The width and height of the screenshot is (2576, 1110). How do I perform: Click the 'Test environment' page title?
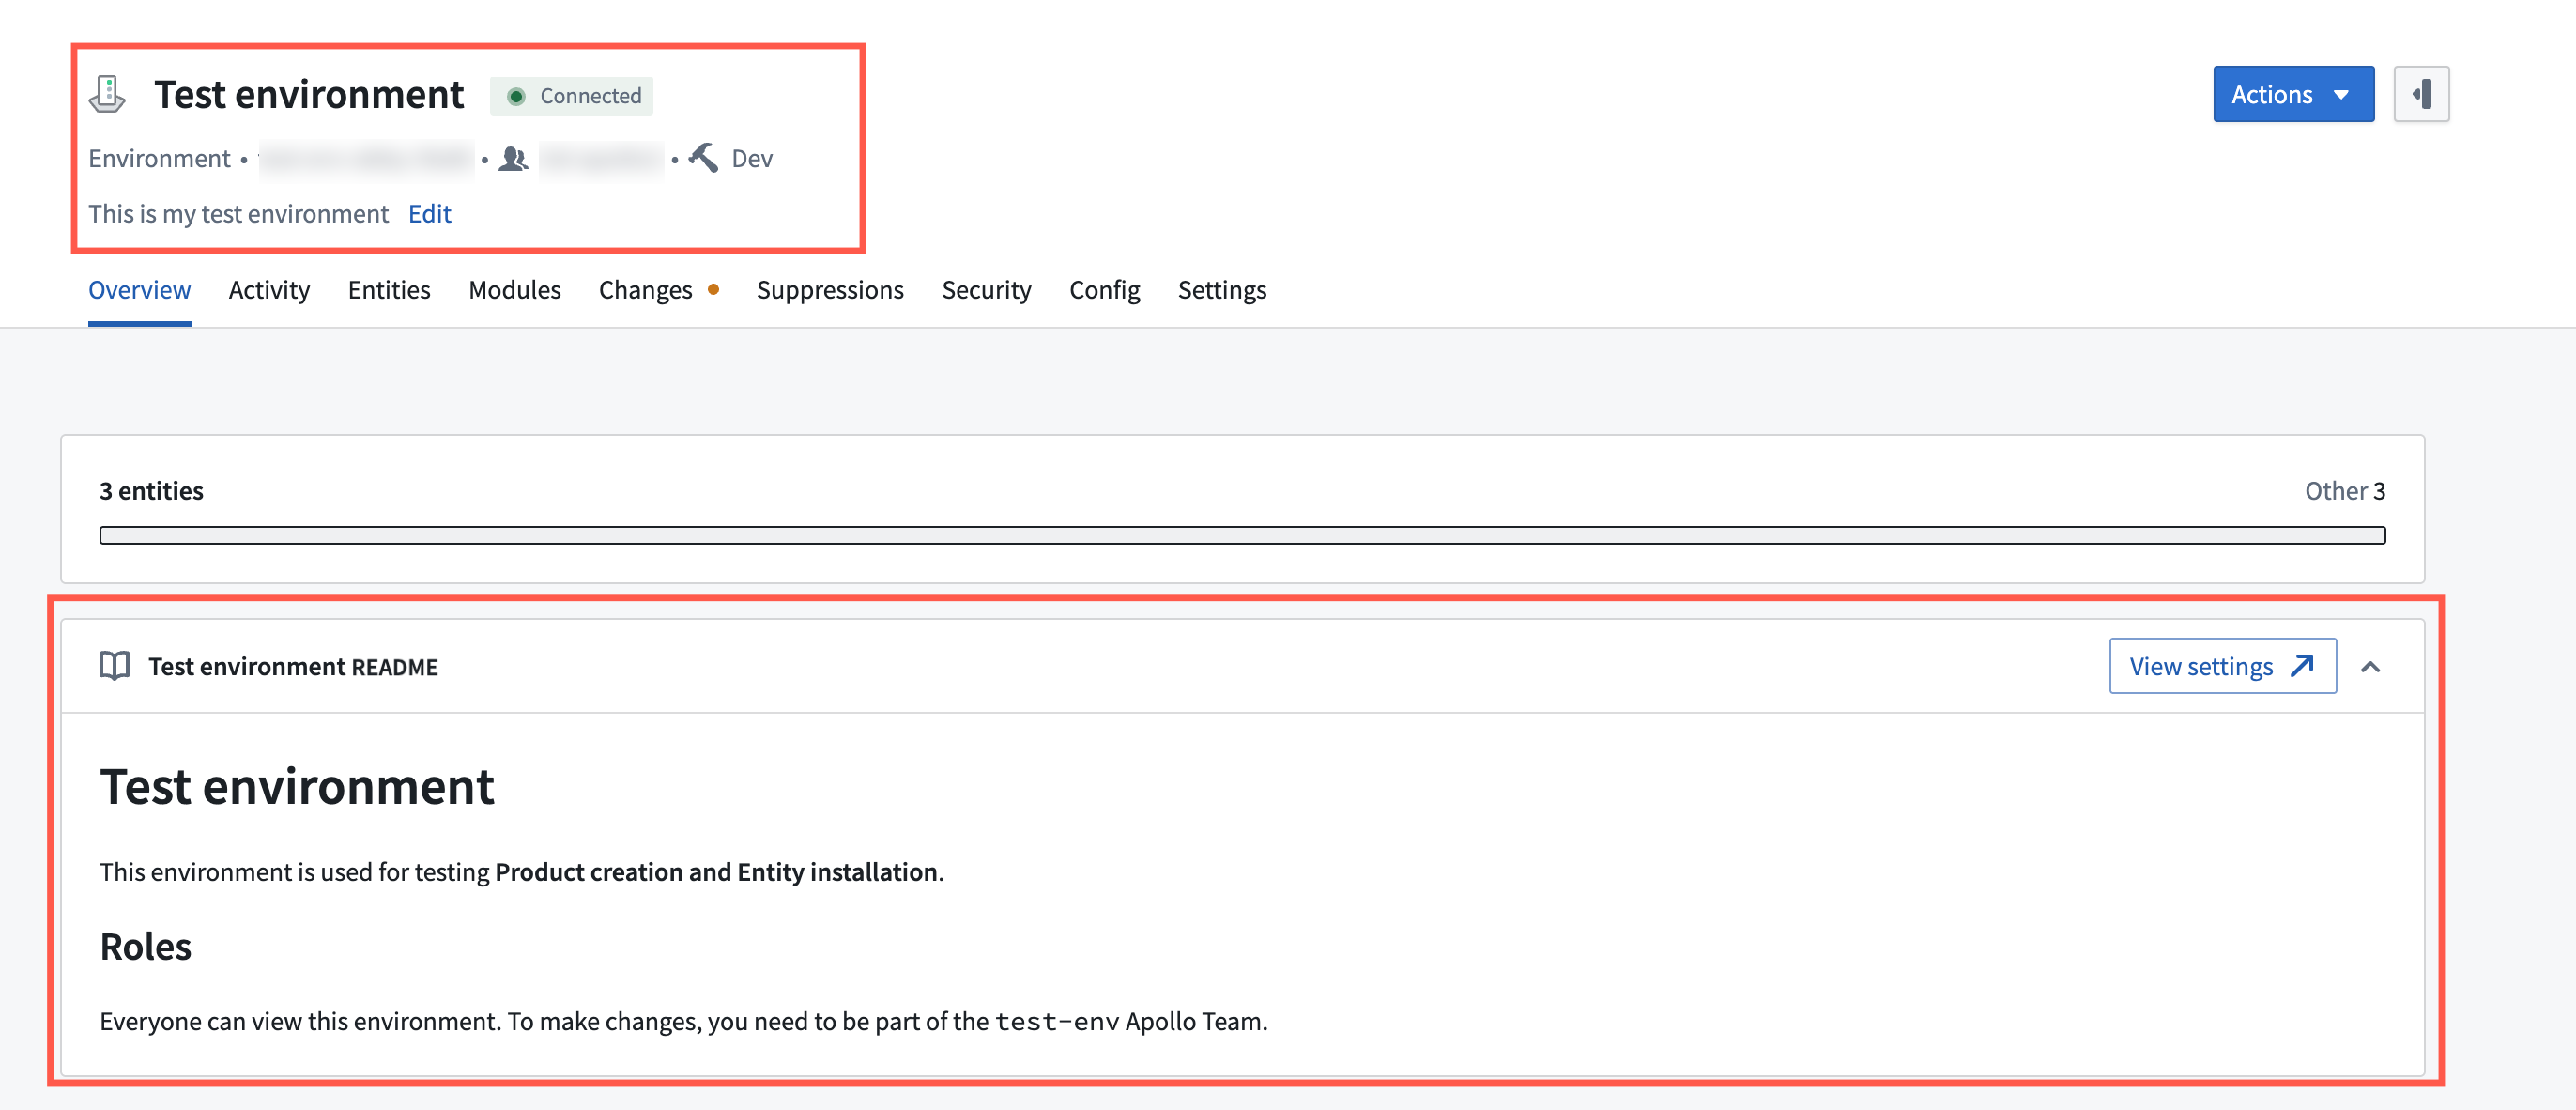309,95
